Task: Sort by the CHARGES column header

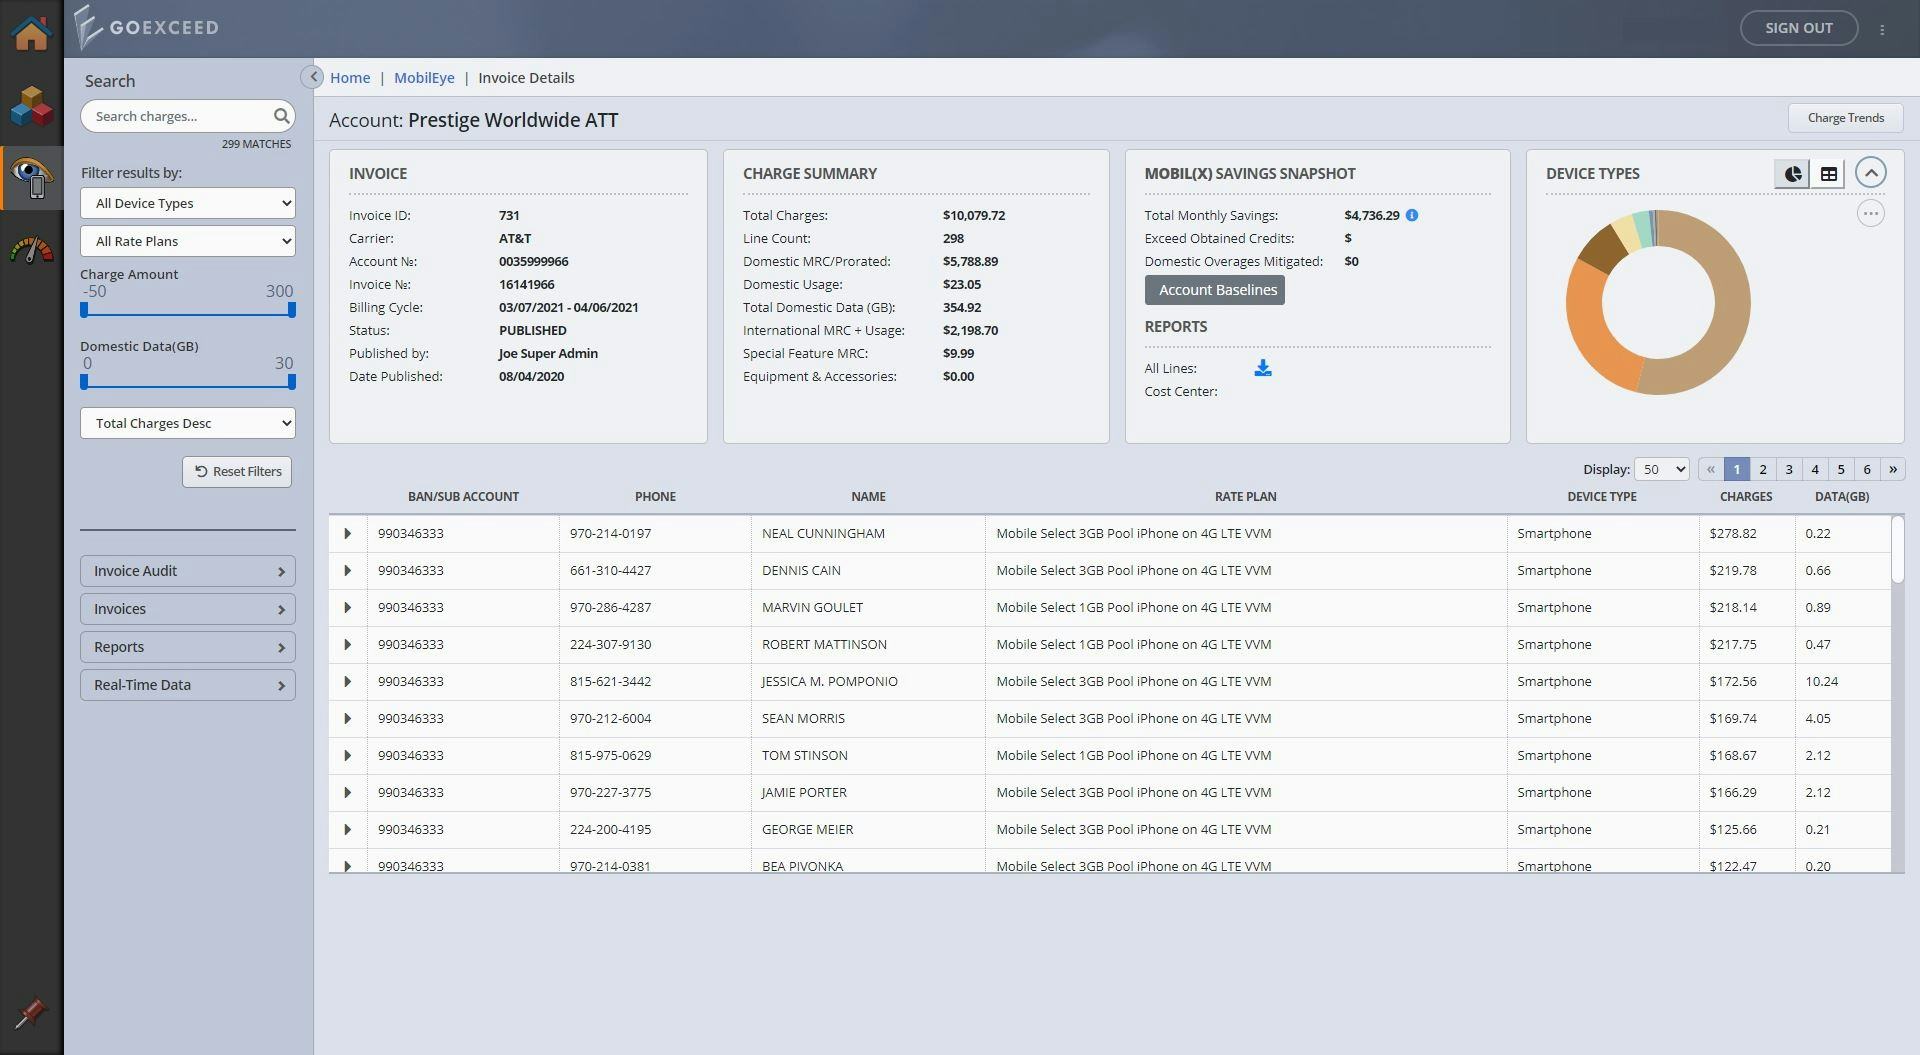Action: tap(1745, 497)
